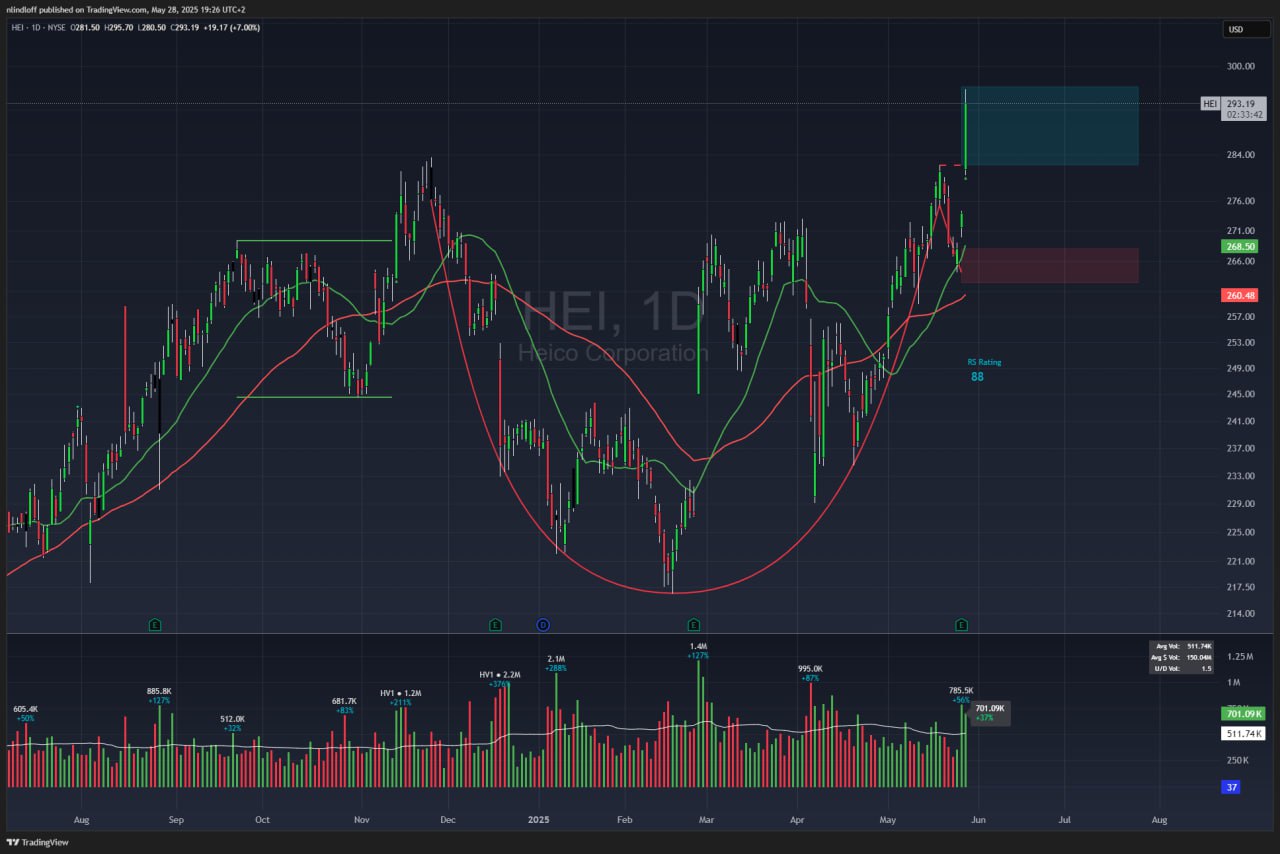Click the 293.19 current price label

pos(1245,103)
